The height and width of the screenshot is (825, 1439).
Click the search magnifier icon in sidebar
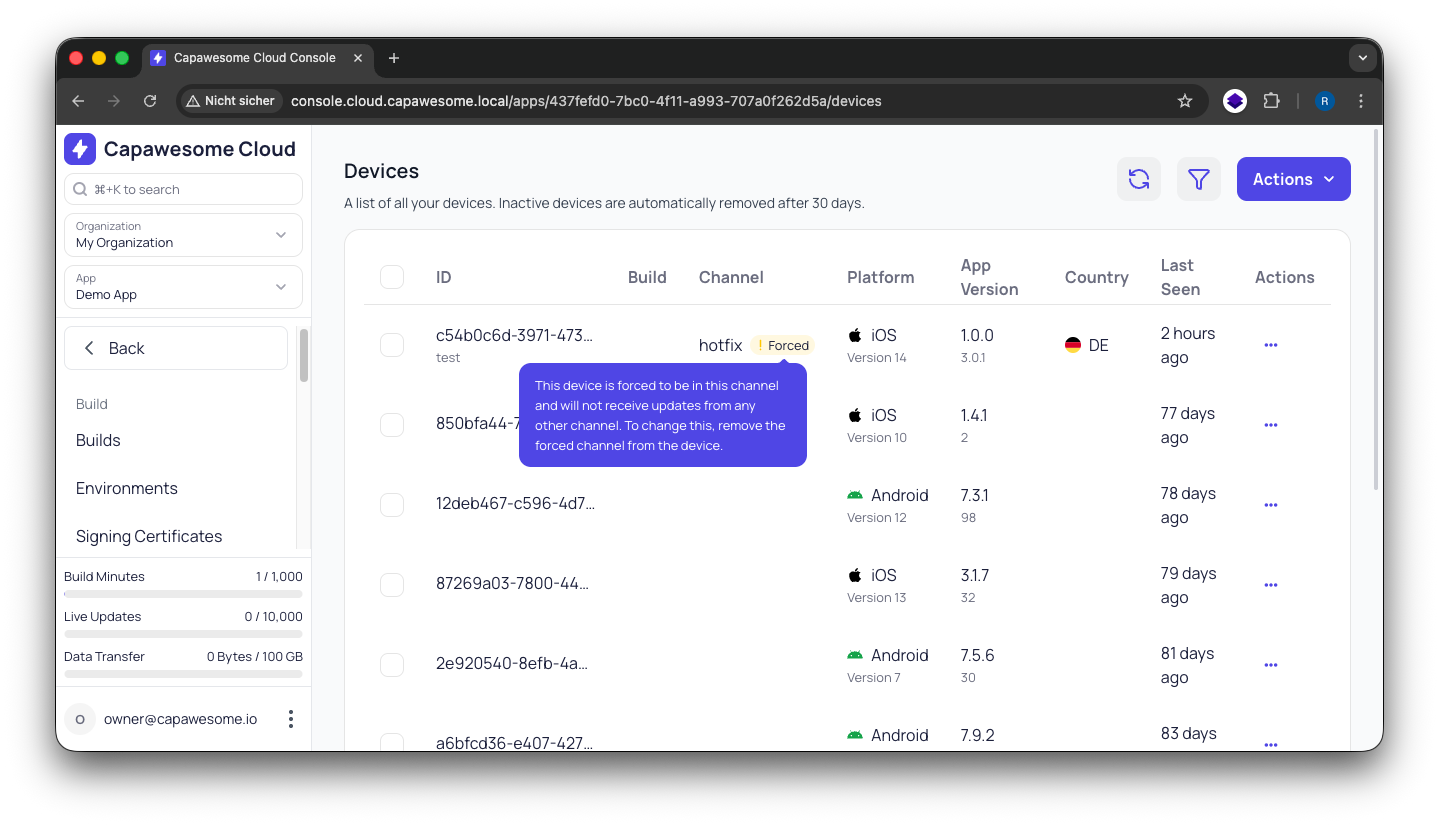(78, 189)
